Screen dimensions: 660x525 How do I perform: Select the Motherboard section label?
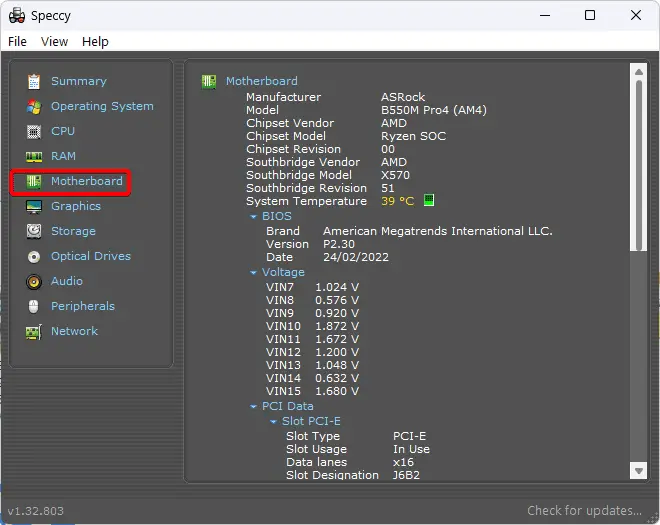87,181
